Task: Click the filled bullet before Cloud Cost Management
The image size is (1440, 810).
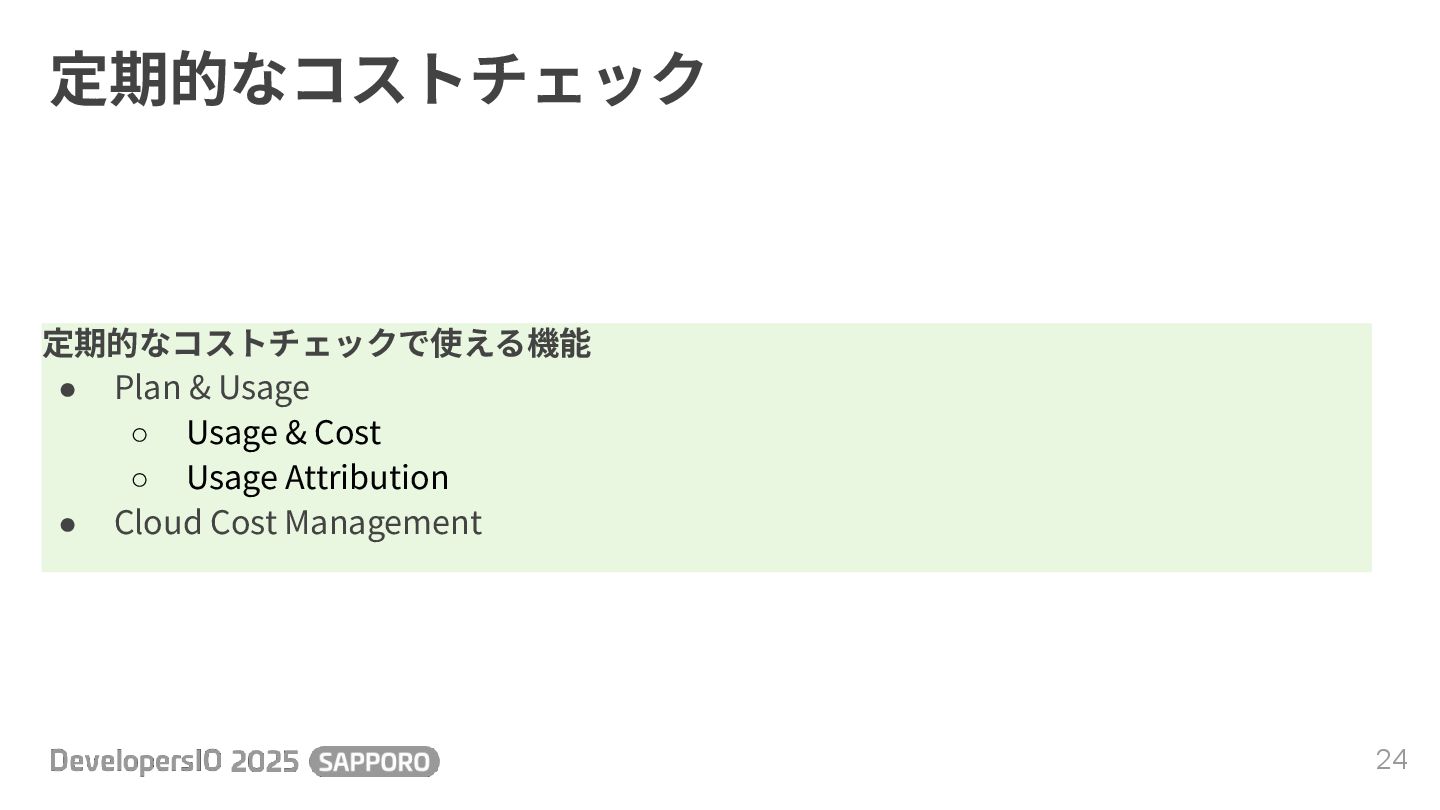Action: [x=68, y=524]
